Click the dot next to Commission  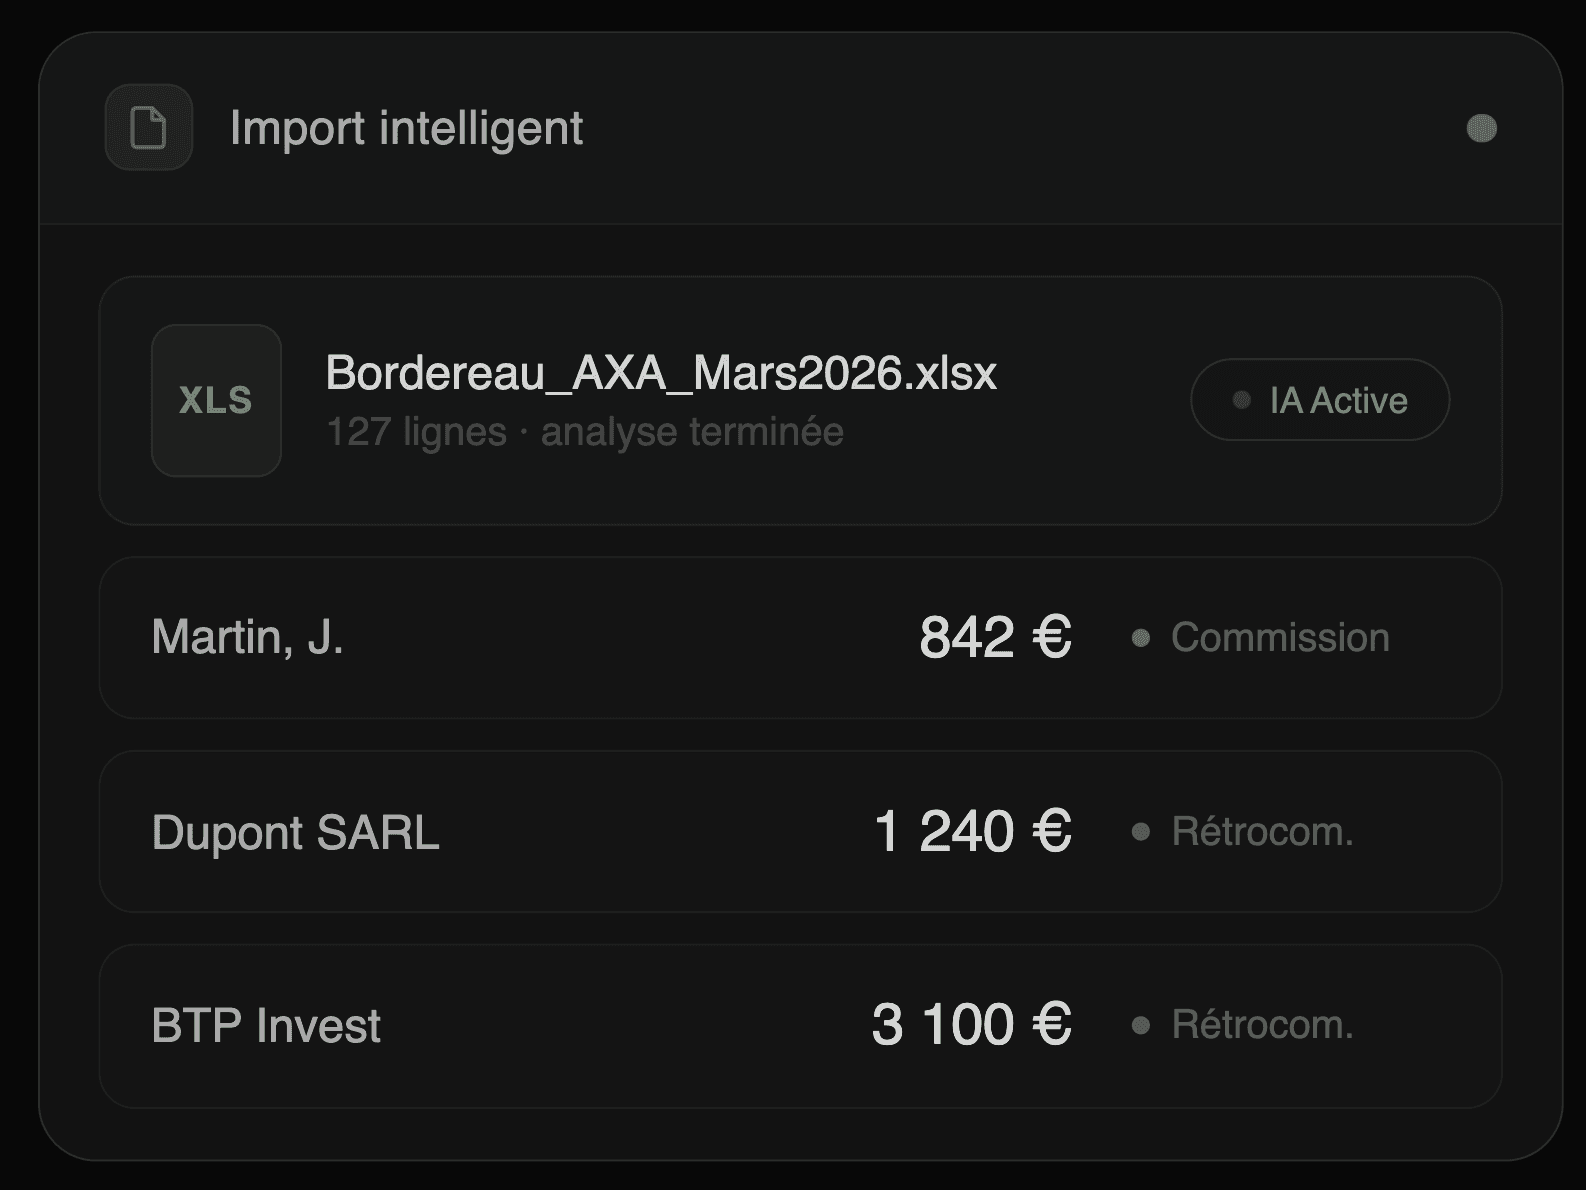tap(1140, 638)
